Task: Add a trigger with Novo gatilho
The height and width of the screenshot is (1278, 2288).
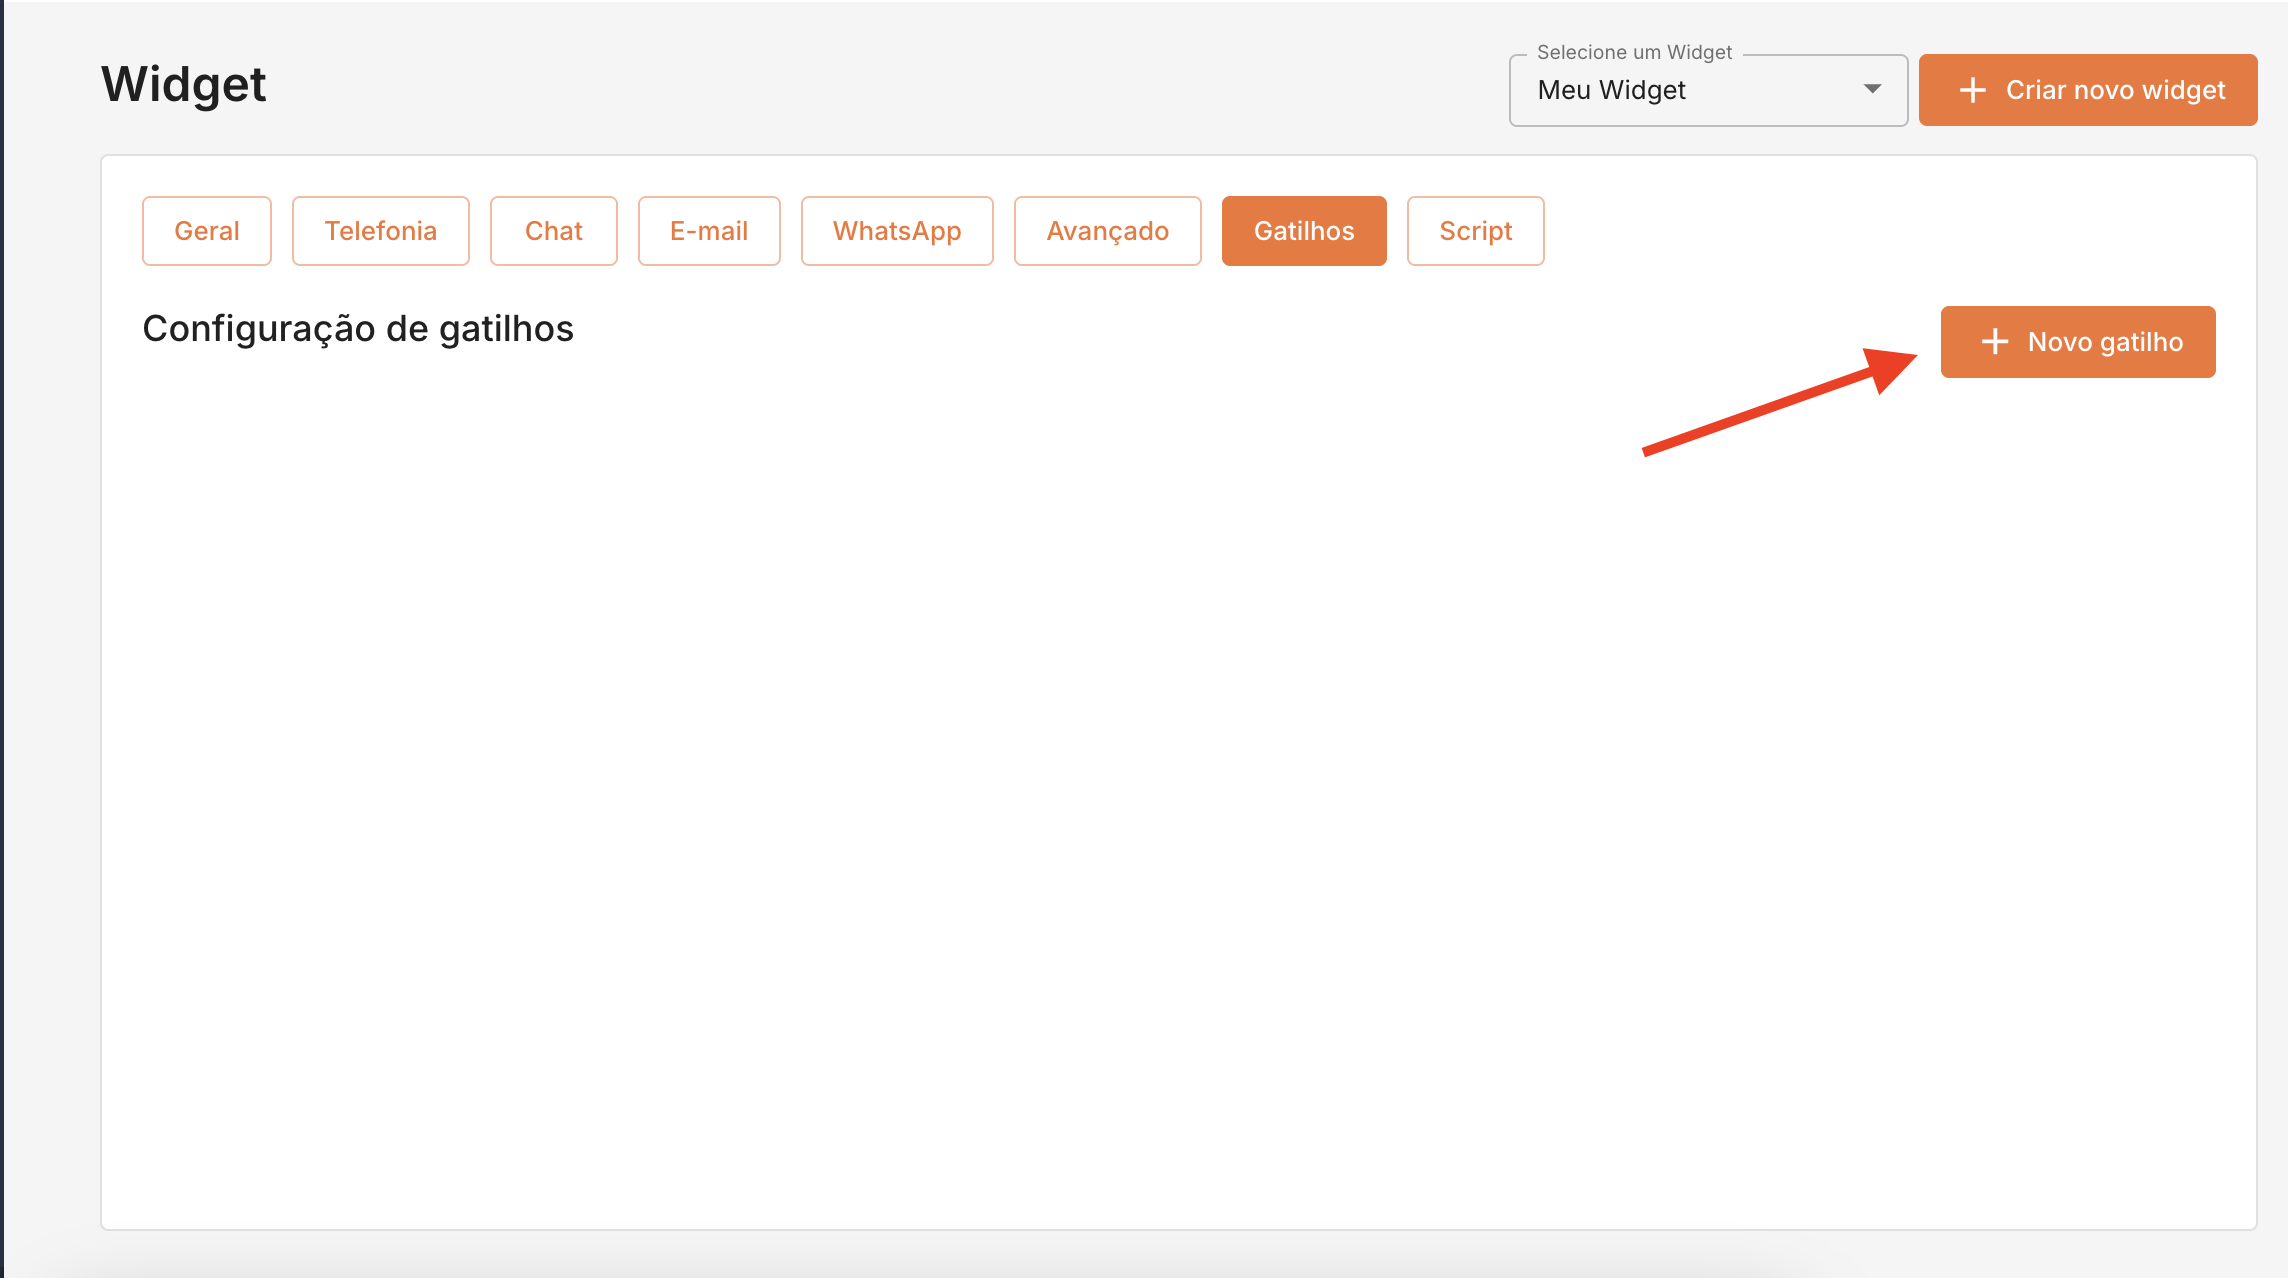Action: (2078, 342)
